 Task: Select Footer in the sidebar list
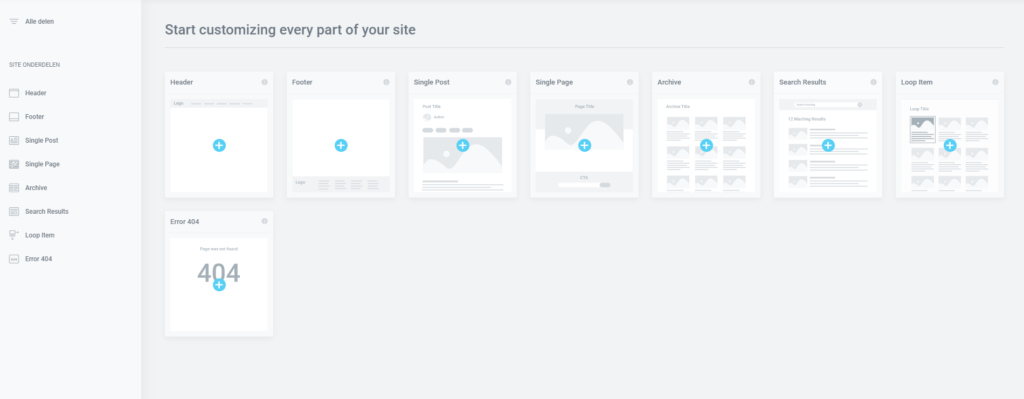click(35, 117)
